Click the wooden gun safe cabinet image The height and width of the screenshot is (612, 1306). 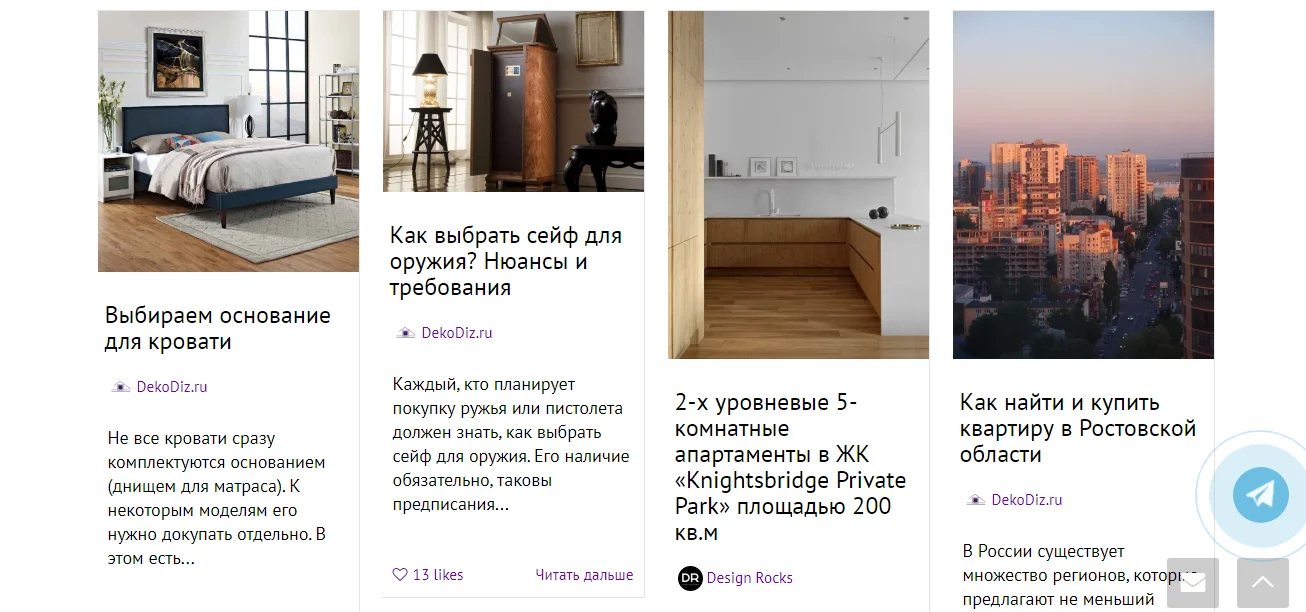513,101
